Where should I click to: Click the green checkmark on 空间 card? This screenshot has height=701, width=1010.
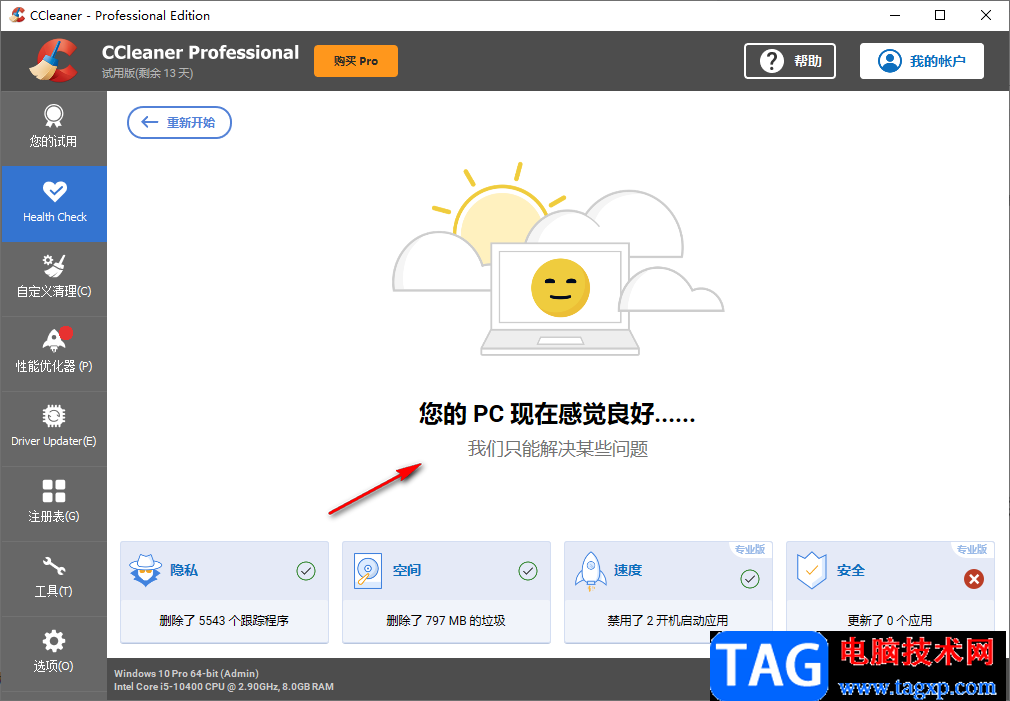(x=528, y=571)
